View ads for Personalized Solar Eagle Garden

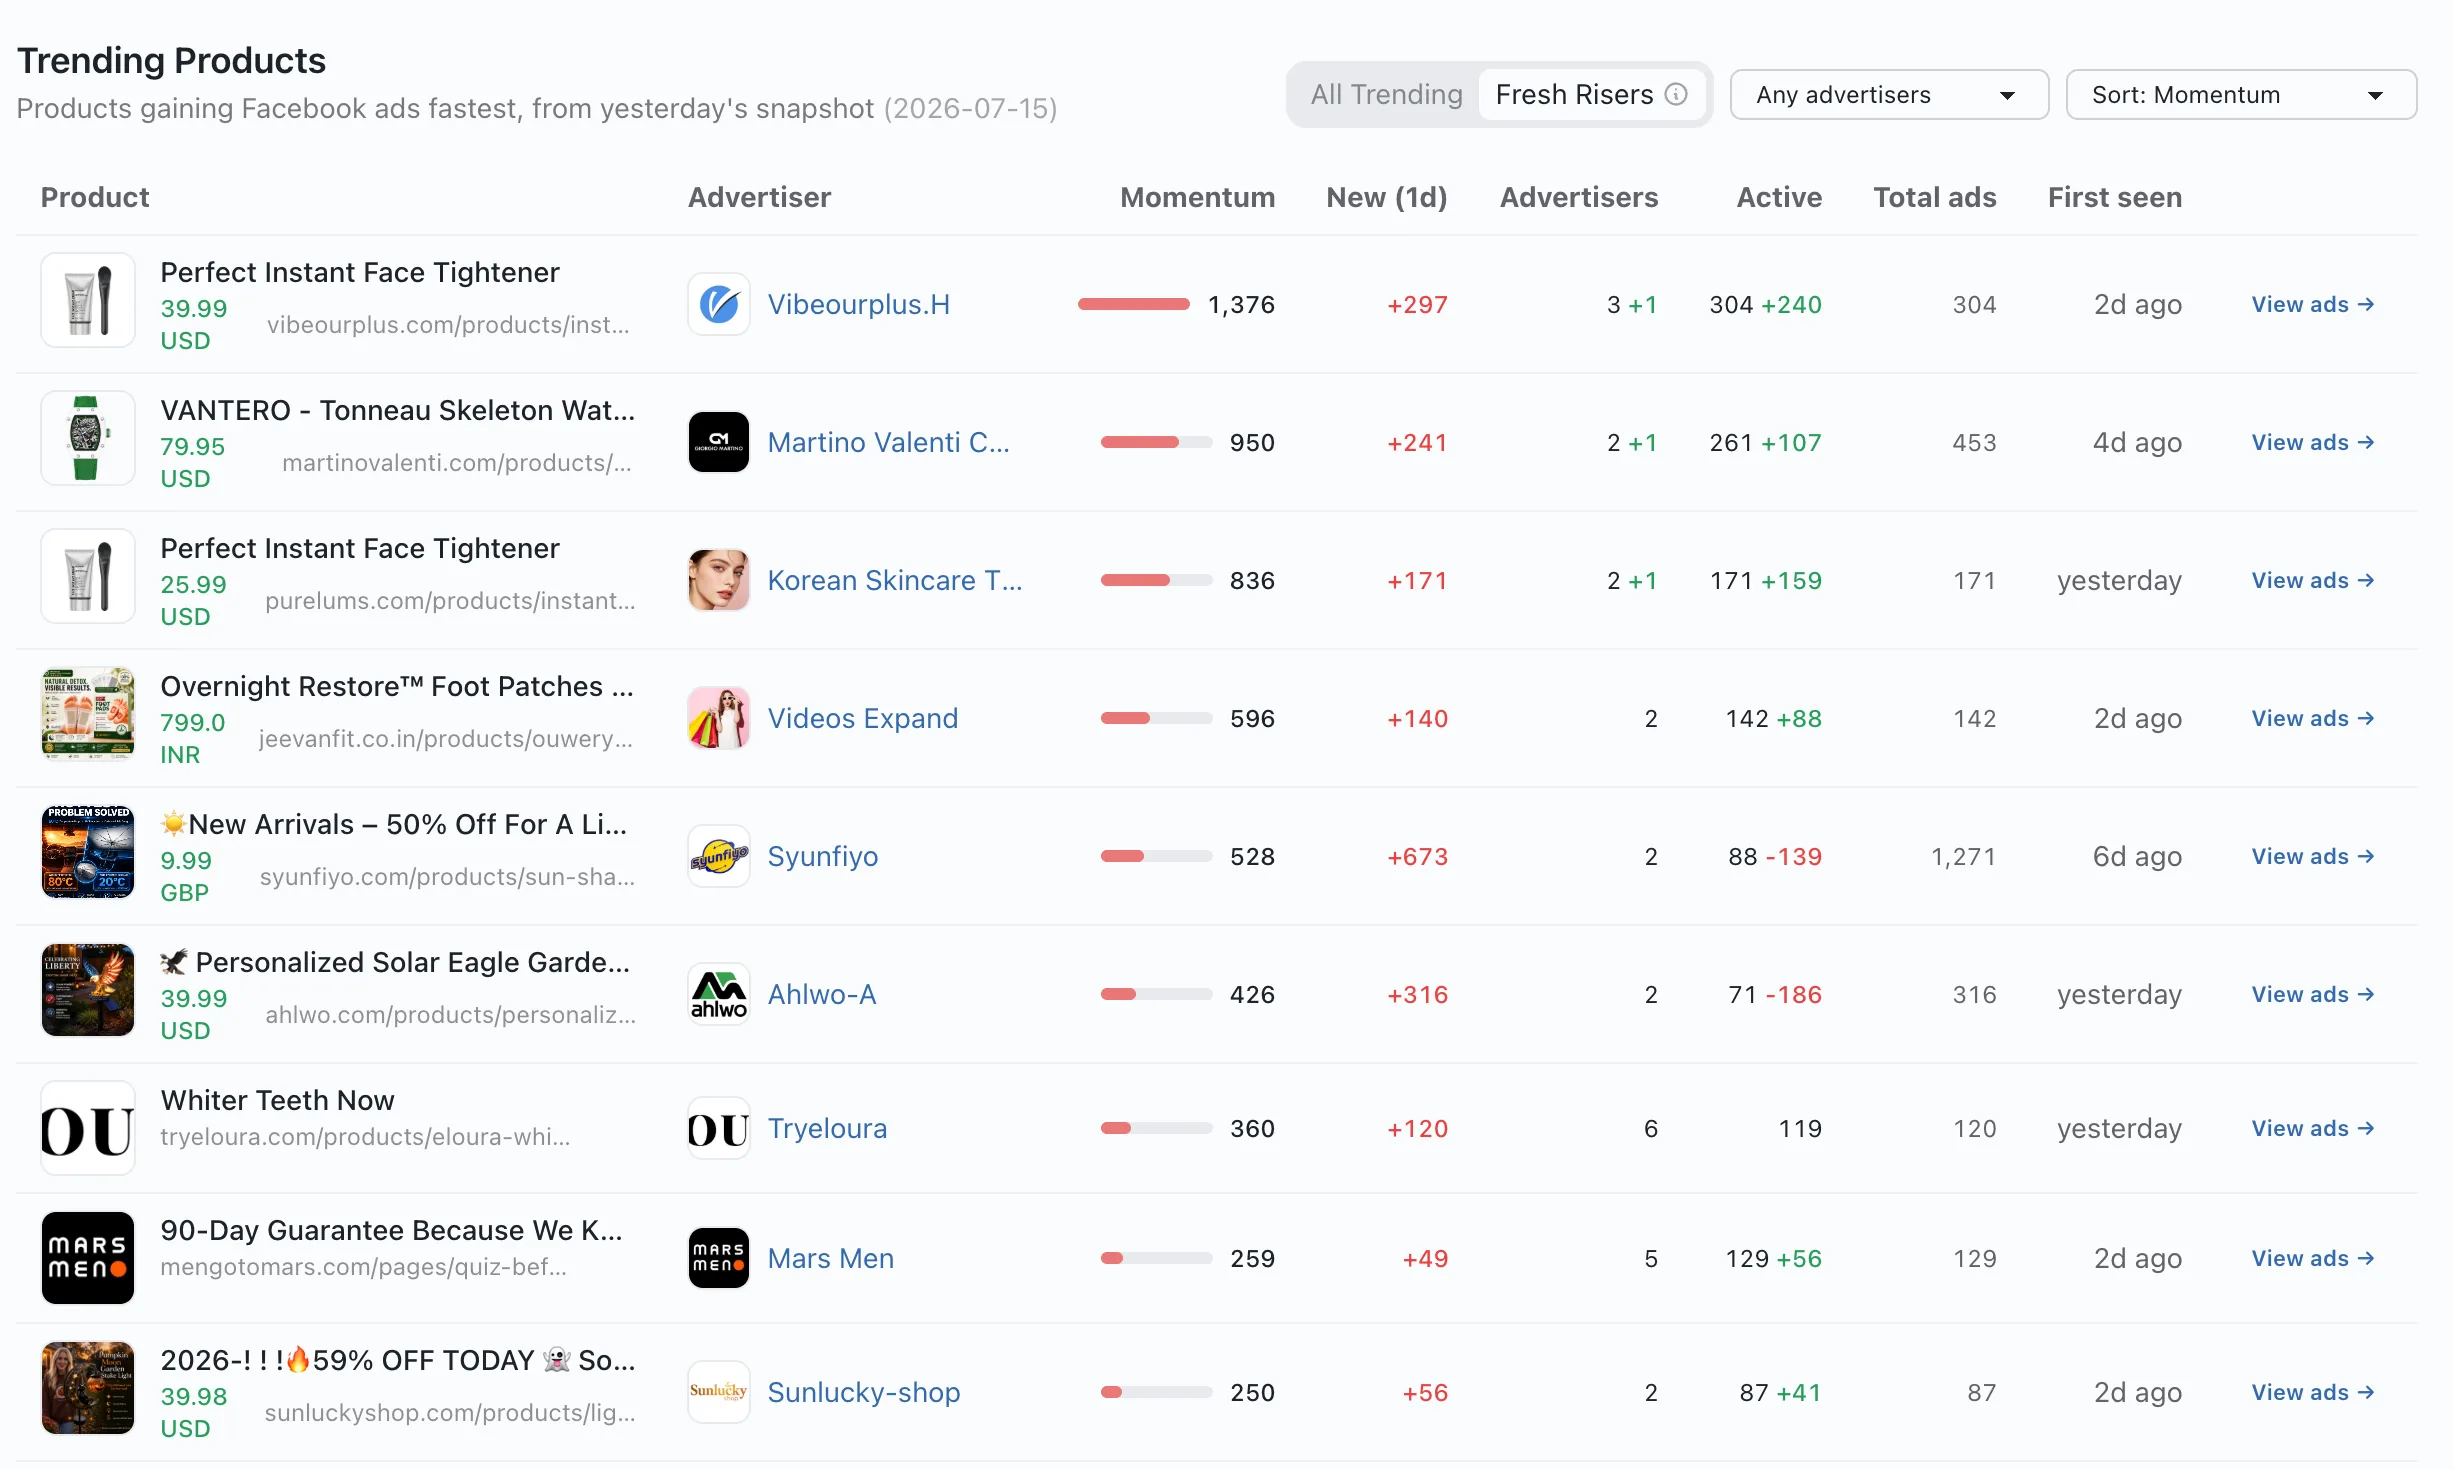(2313, 994)
